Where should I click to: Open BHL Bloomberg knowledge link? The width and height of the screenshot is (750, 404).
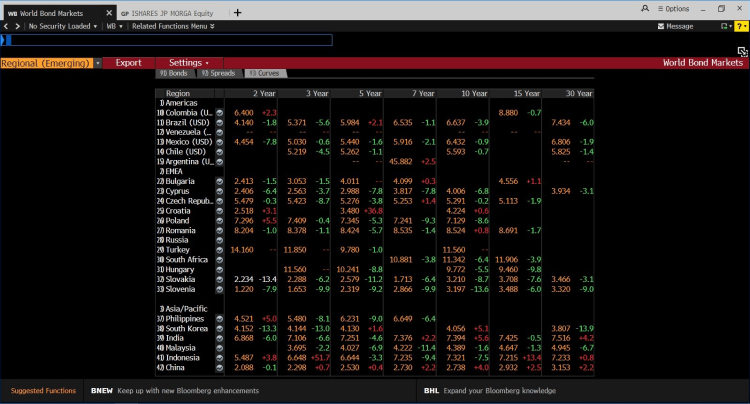tap(490, 391)
